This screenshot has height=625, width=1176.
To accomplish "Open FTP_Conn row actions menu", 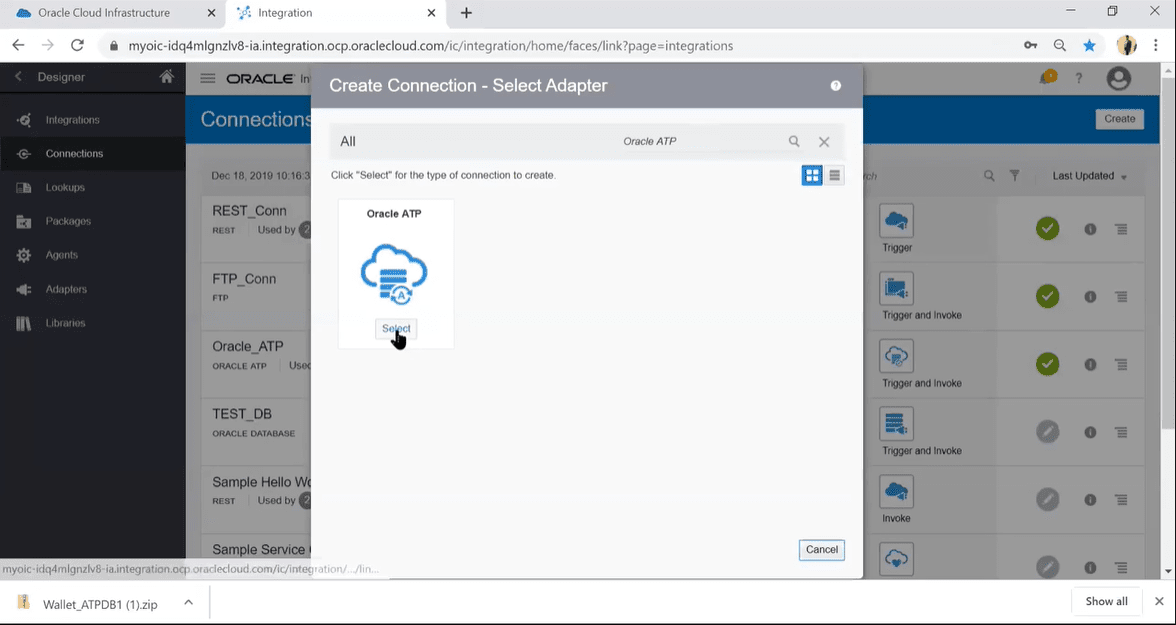I will (x=1121, y=296).
